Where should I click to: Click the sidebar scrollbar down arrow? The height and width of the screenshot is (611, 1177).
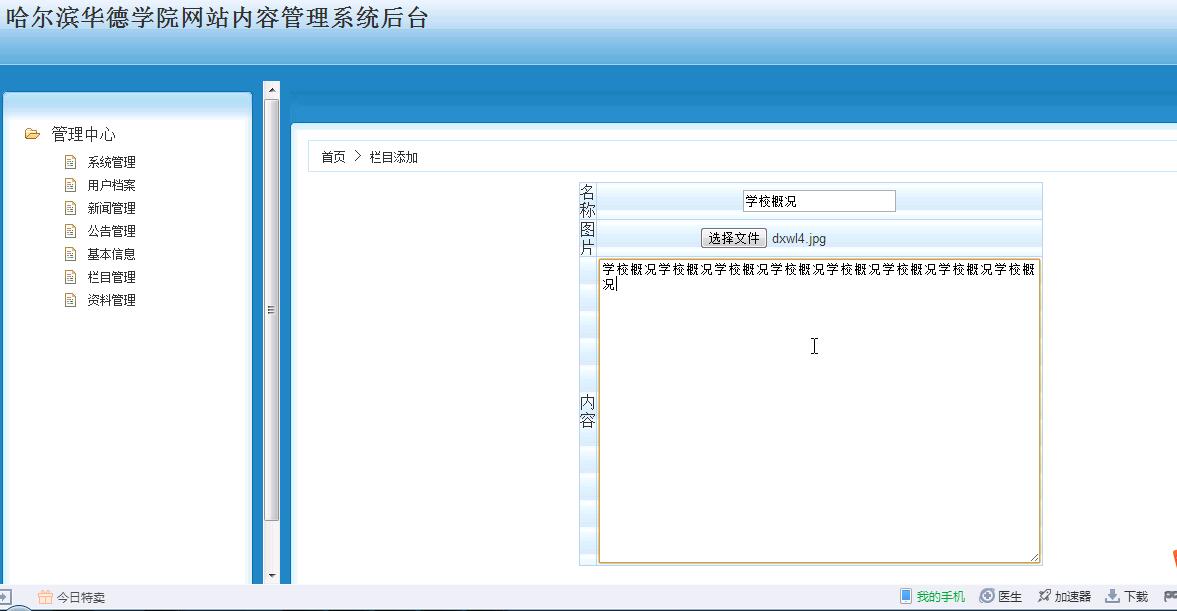[x=272, y=576]
